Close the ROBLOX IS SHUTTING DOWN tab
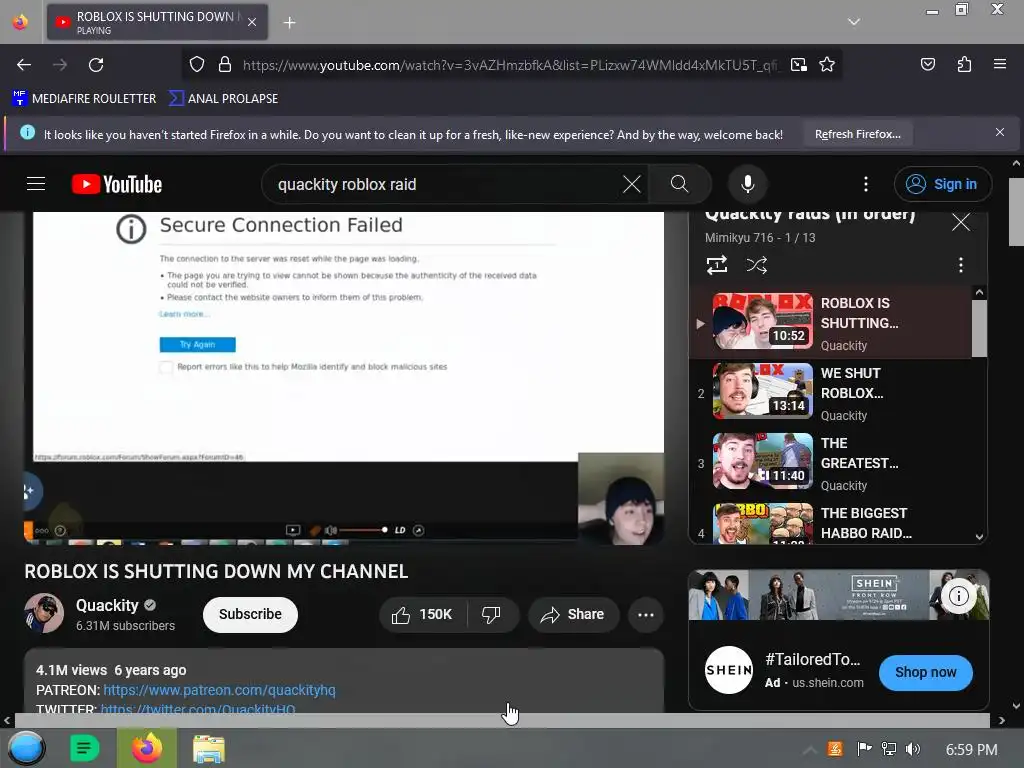 click(x=251, y=22)
